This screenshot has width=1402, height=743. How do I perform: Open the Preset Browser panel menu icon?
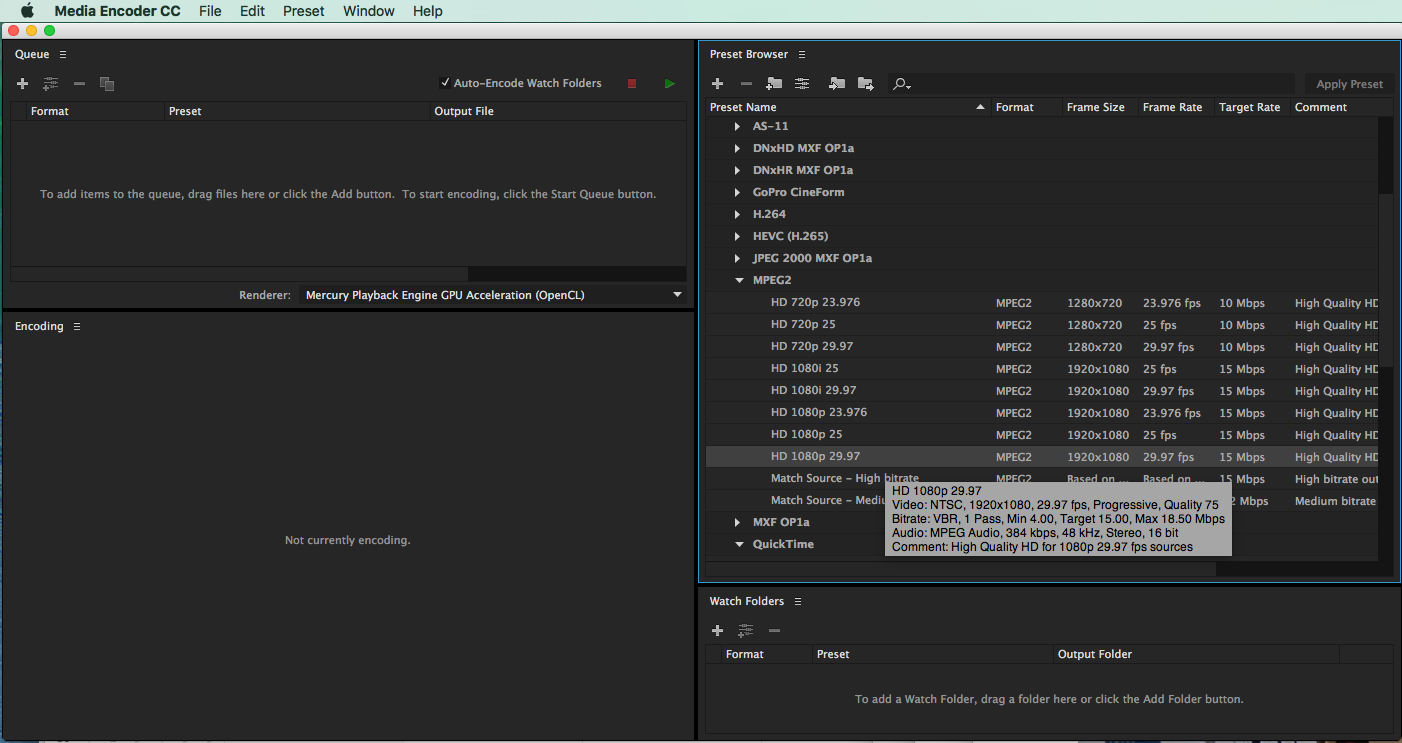tap(802, 54)
